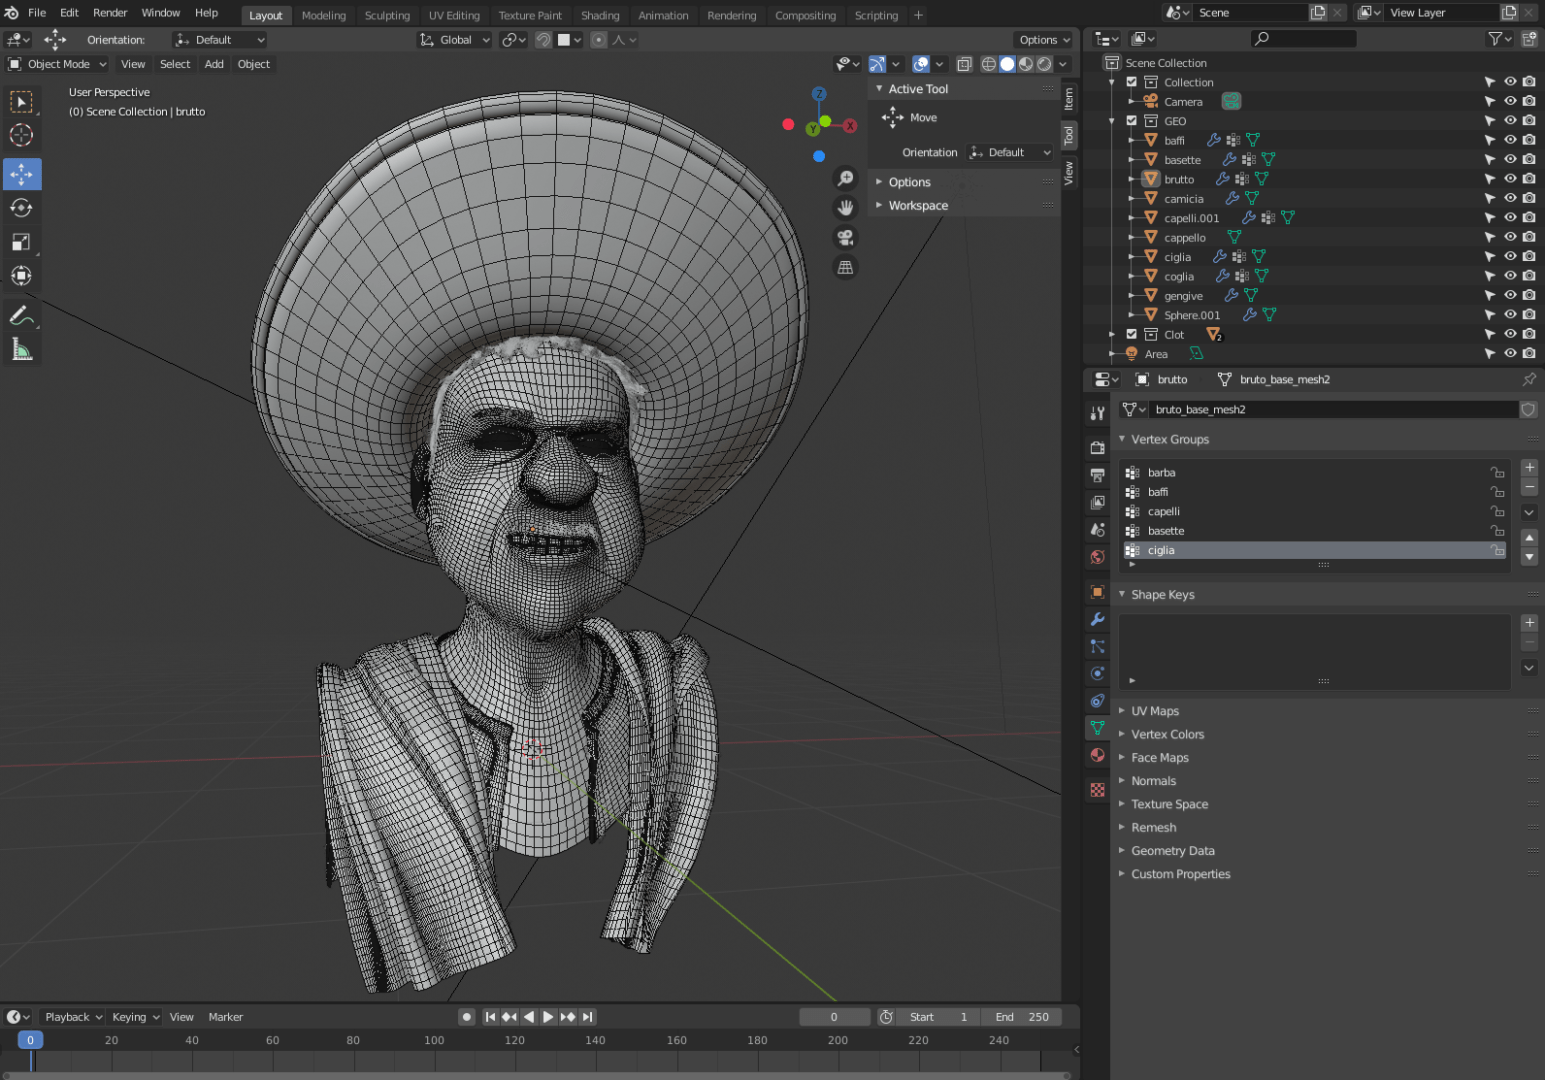Image resolution: width=1545 pixels, height=1080 pixels.
Task: Open the Add menu in viewport
Action: tap(214, 64)
